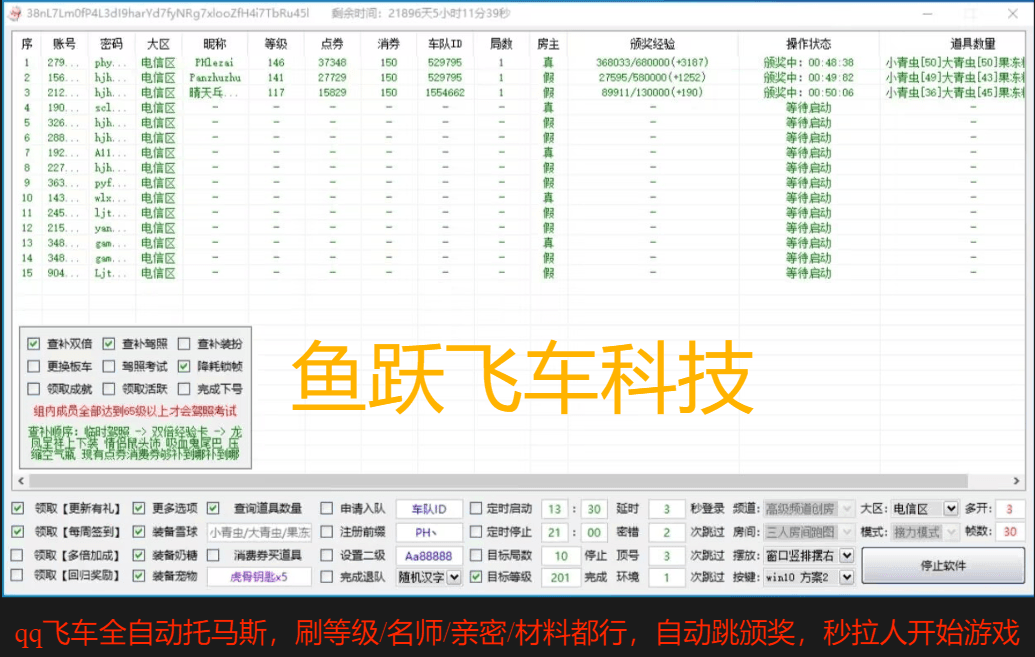Click the 操作状态 column header
The height and width of the screenshot is (657, 1035).
click(x=809, y=44)
